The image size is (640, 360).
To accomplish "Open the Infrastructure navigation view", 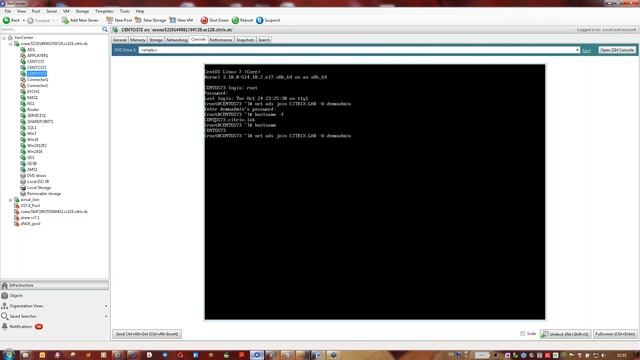I will tap(55, 285).
